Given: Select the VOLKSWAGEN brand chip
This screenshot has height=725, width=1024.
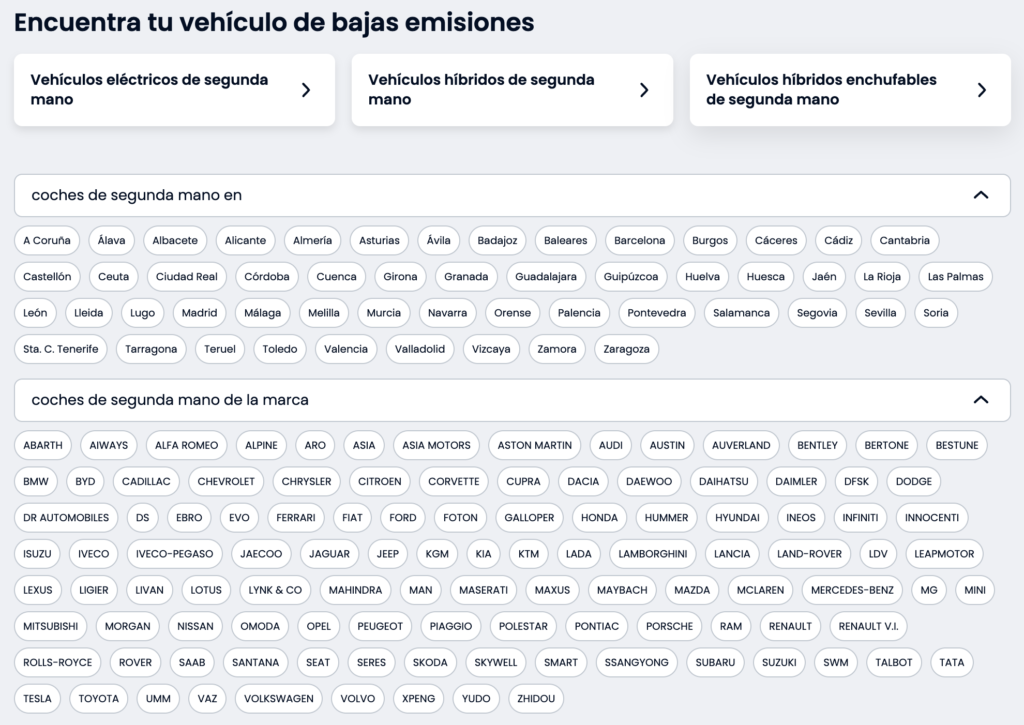Looking at the screenshot, I should 279,698.
